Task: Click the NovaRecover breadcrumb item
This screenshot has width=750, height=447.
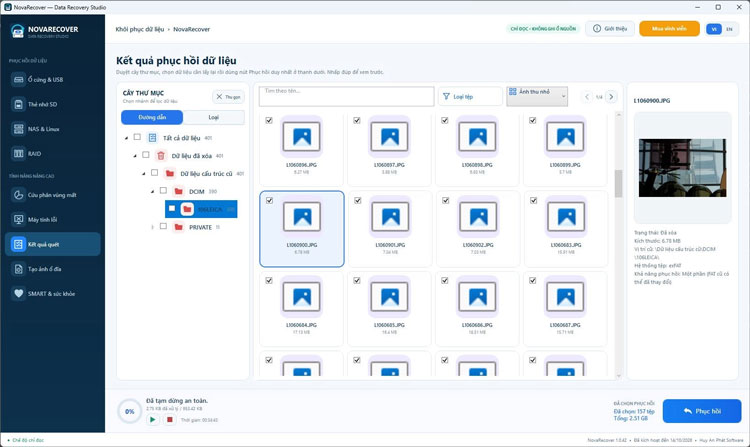Action: coord(191,29)
